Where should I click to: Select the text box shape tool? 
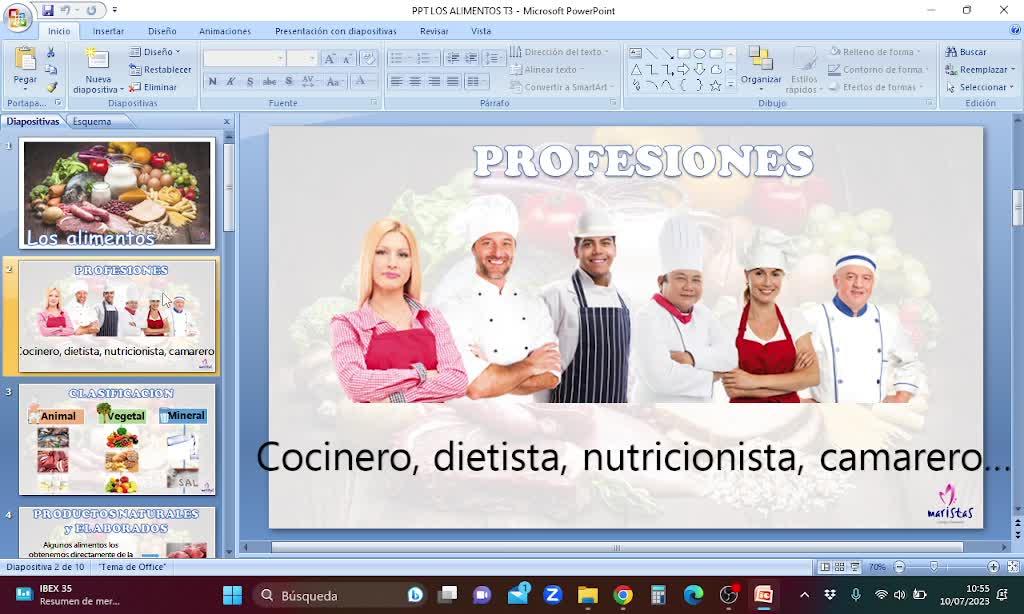click(x=635, y=53)
